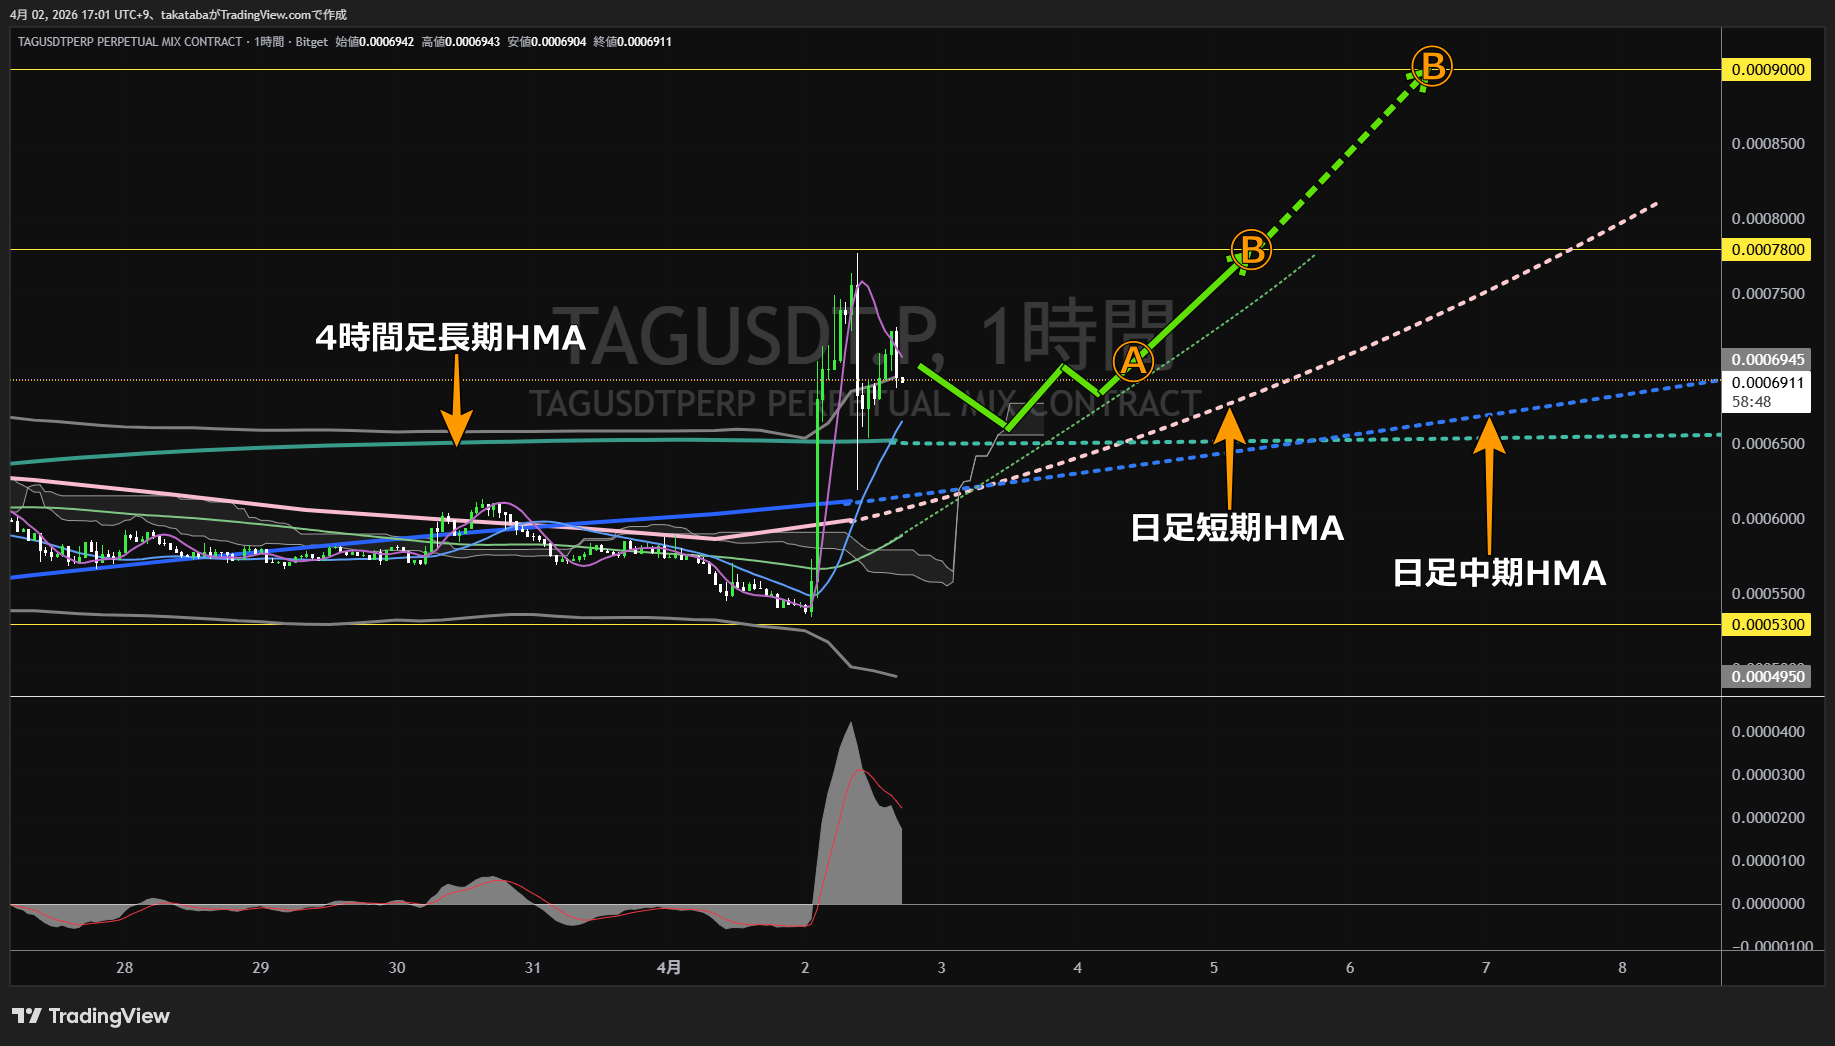
Task: Select the circled B marker near 0.0007800 line
Action: tap(1250, 250)
